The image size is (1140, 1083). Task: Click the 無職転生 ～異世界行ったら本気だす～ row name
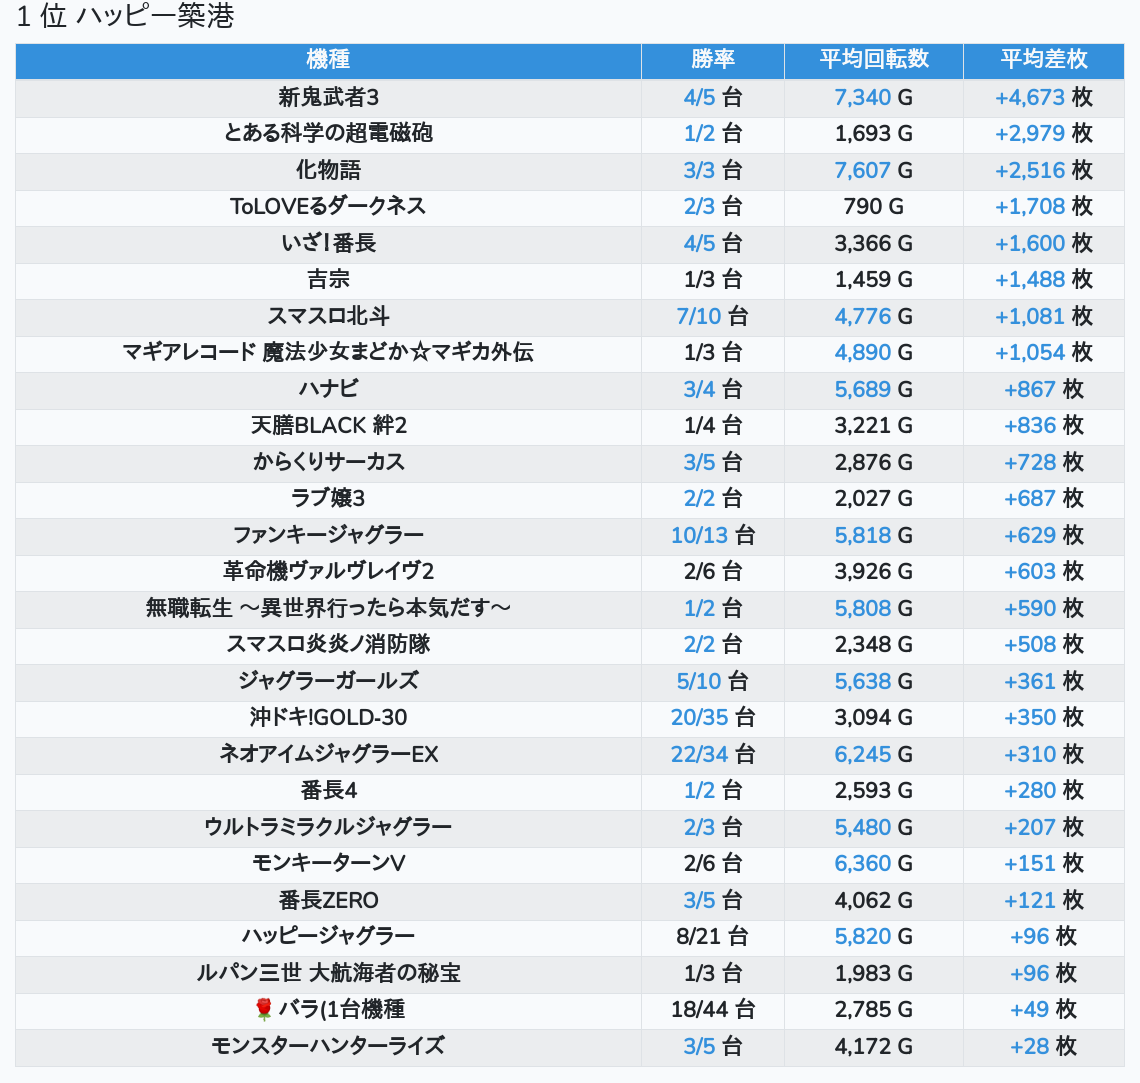[x=328, y=608]
